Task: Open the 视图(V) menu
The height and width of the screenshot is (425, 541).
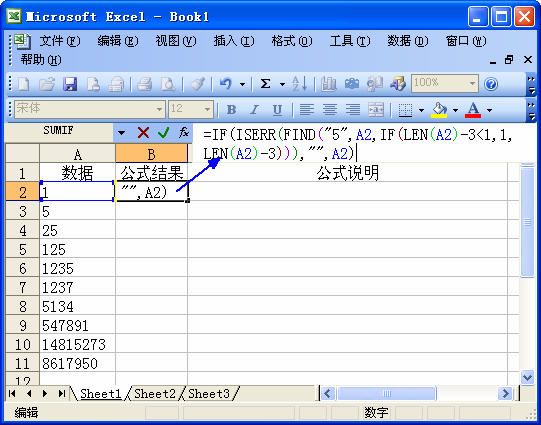Action: (176, 41)
